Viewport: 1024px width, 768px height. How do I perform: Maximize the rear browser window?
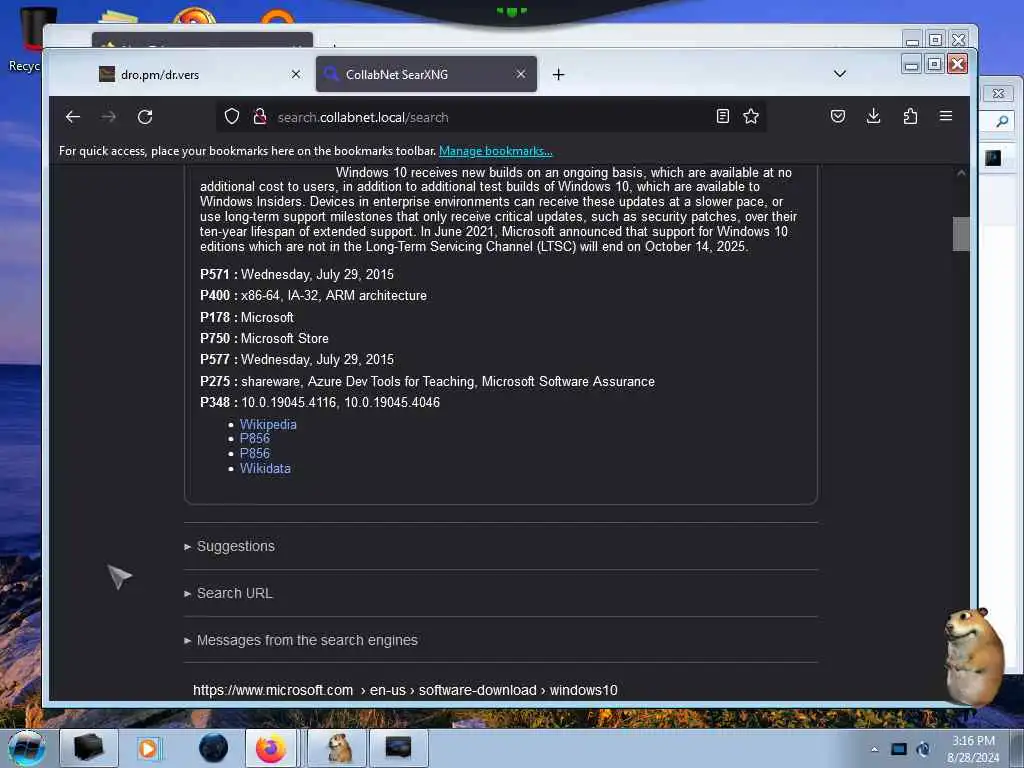pyautogui.click(x=935, y=40)
